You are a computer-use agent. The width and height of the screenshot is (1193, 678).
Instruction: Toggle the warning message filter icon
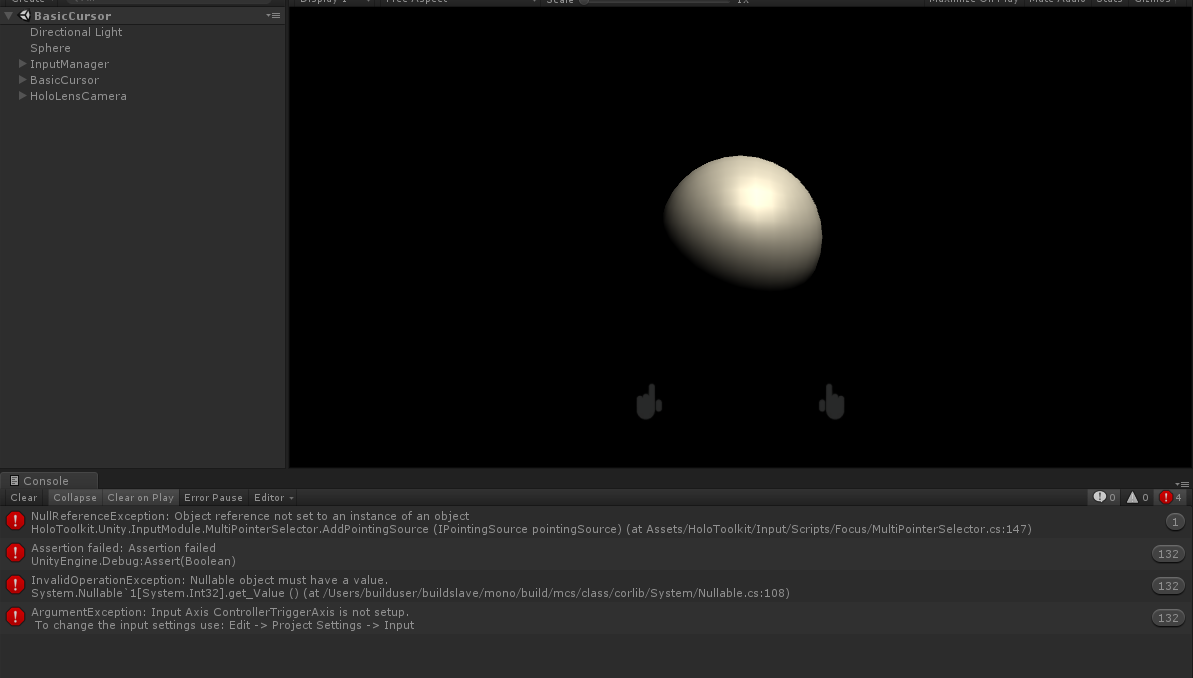click(1134, 497)
